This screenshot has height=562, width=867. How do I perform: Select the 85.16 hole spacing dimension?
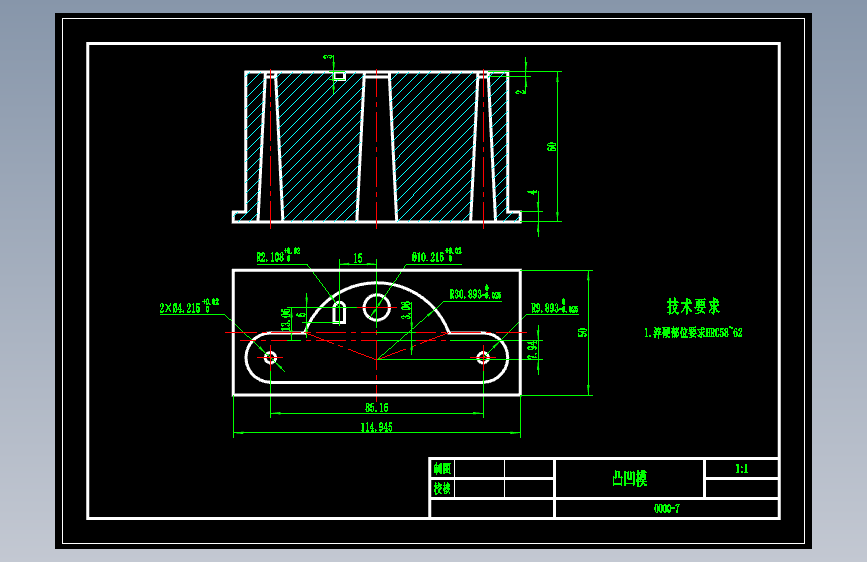coord(377,408)
